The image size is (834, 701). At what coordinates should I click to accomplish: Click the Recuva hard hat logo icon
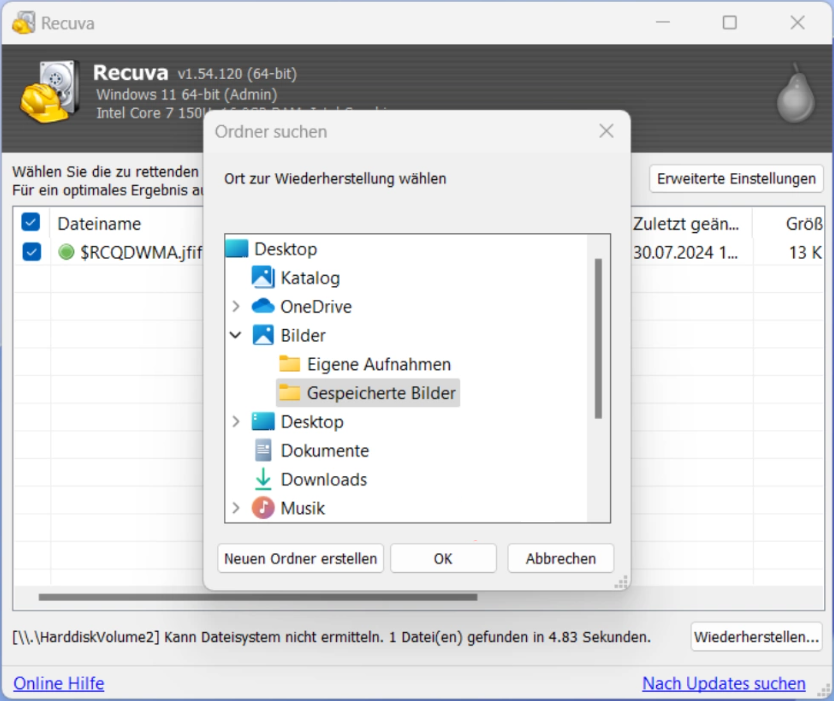49,92
